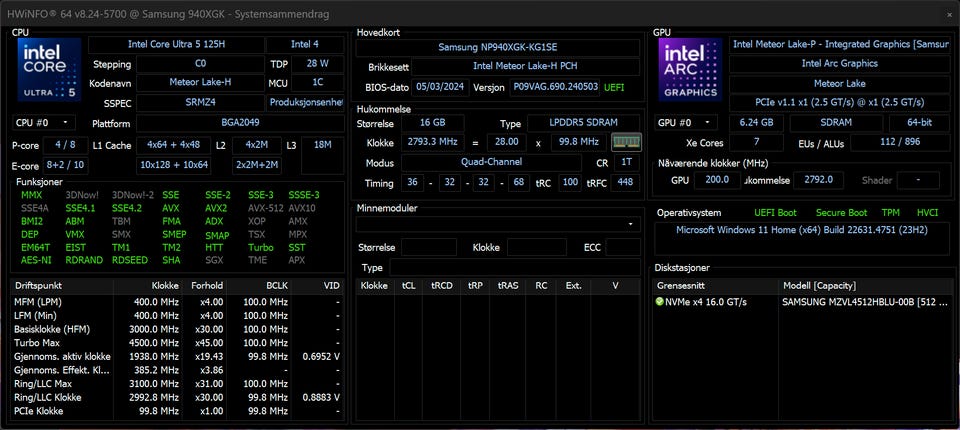The height and width of the screenshot is (430, 960).
Task: Click the green status icon next to NVMe x4
Action: coord(659,302)
